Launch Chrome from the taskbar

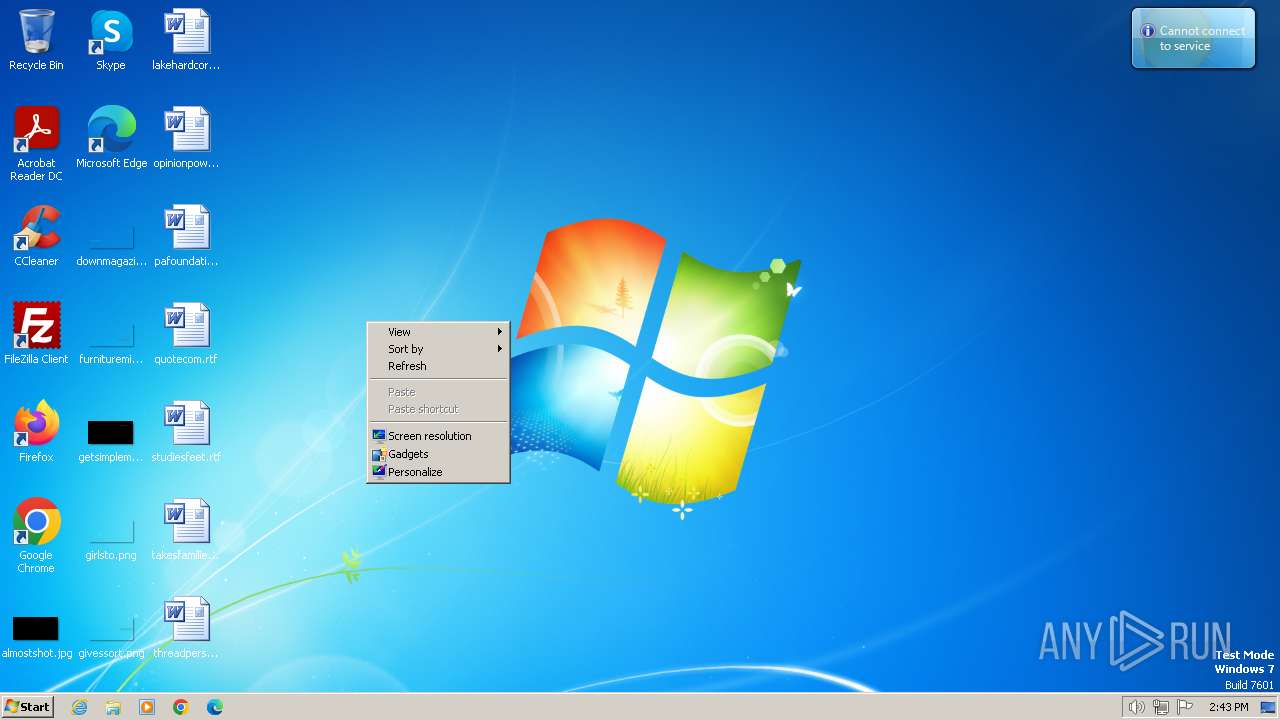pyautogui.click(x=181, y=707)
